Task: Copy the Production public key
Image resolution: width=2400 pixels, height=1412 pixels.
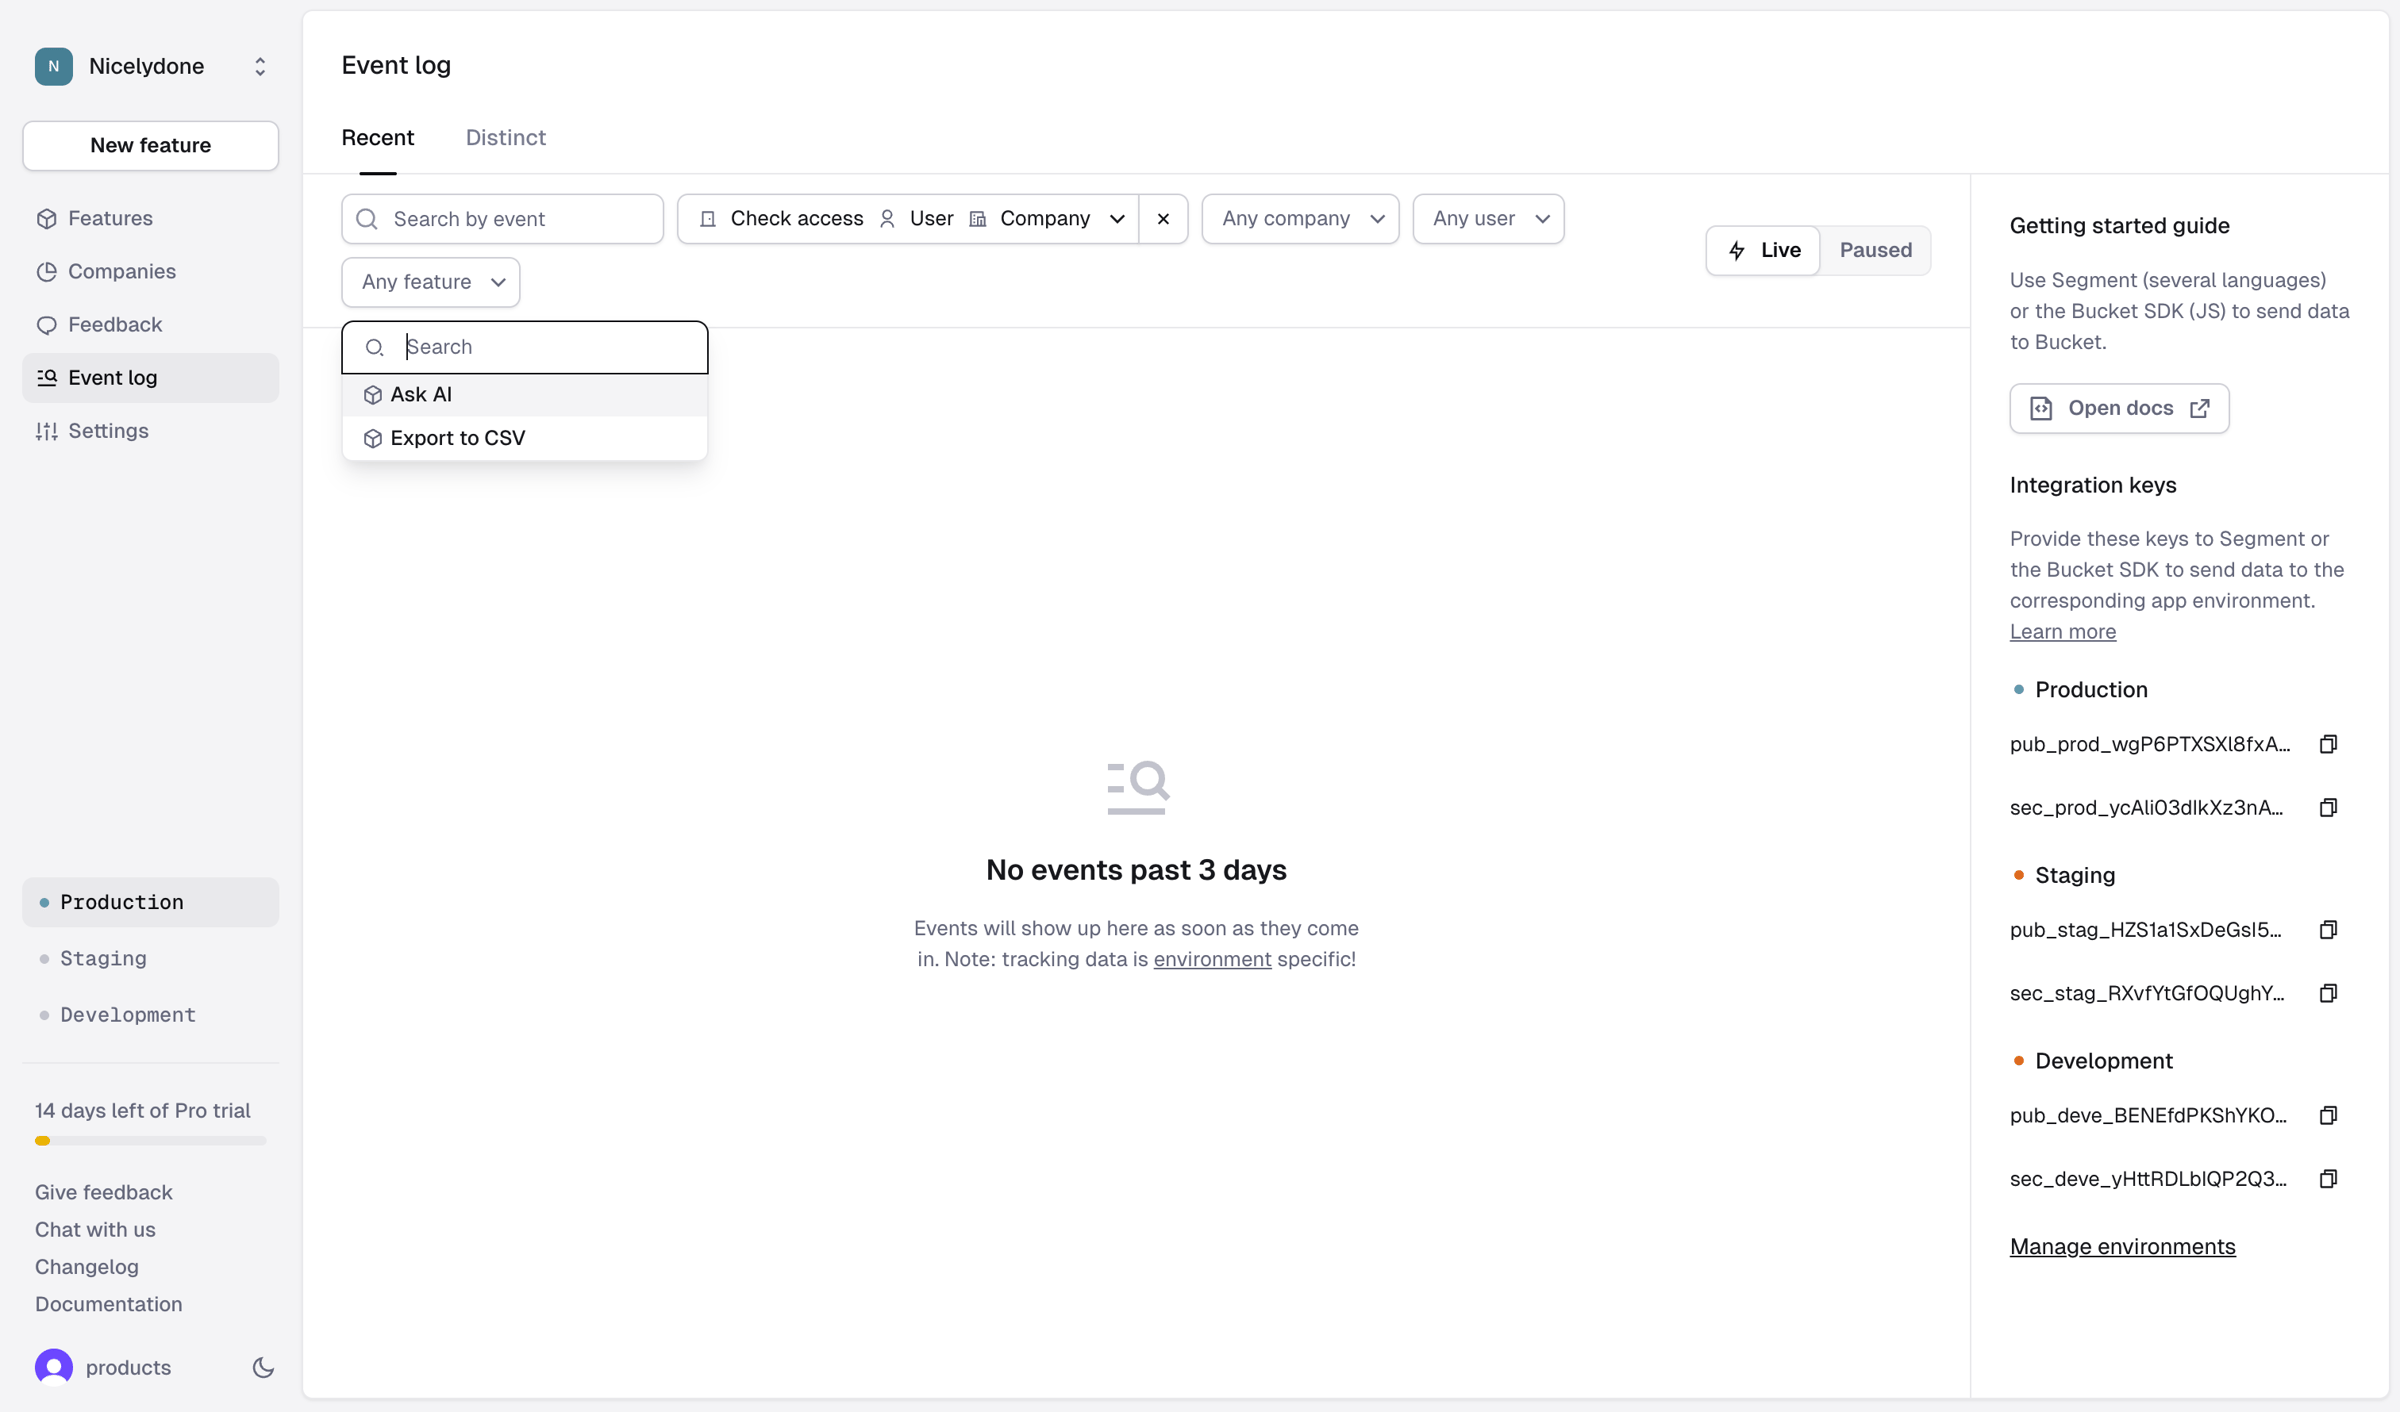Action: pyautogui.click(x=2328, y=744)
